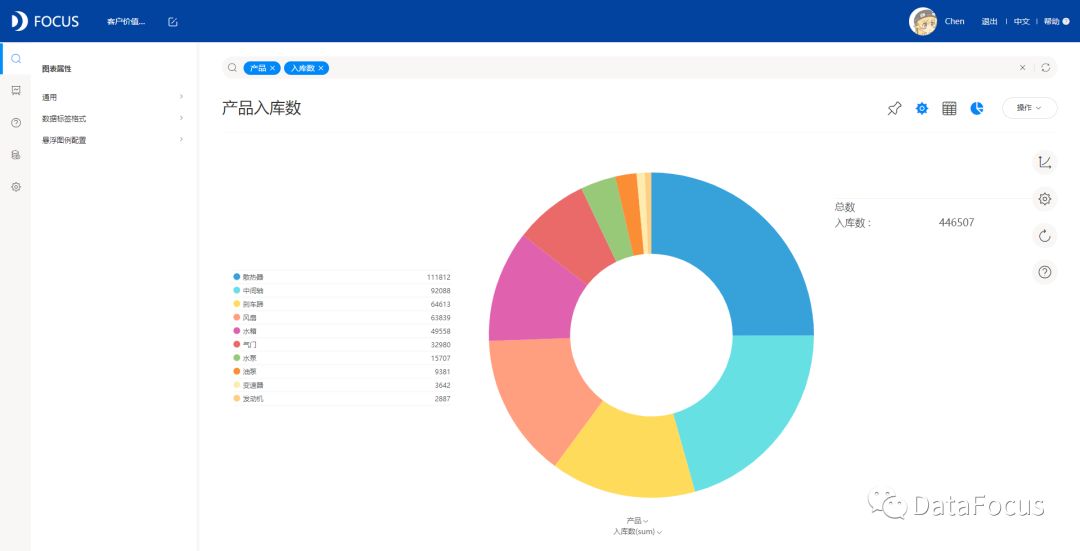Open the dashboard board icon in left sidebar
The width and height of the screenshot is (1080, 551).
click(x=16, y=90)
